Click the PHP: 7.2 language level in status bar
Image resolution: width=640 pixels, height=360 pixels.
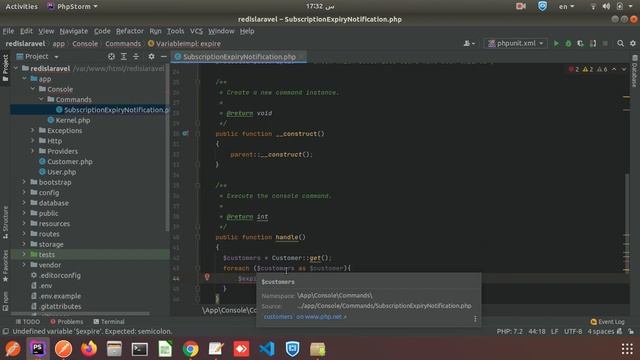pyautogui.click(x=509, y=331)
